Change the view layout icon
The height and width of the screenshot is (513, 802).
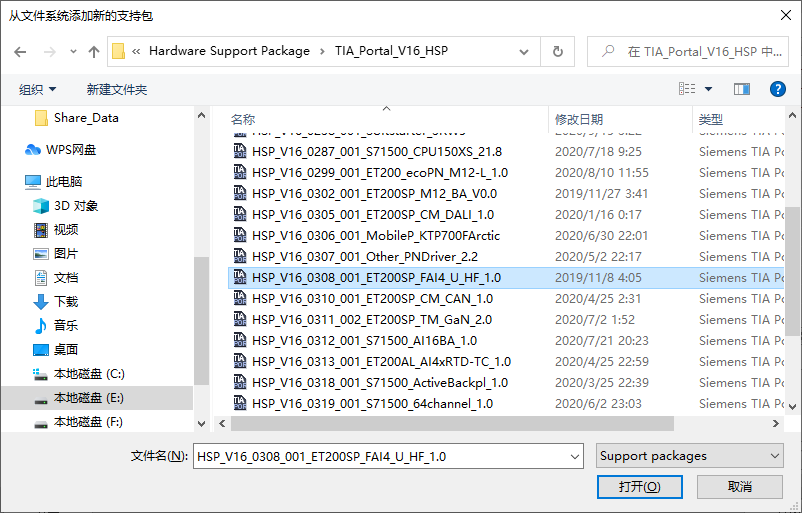pos(687,89)
